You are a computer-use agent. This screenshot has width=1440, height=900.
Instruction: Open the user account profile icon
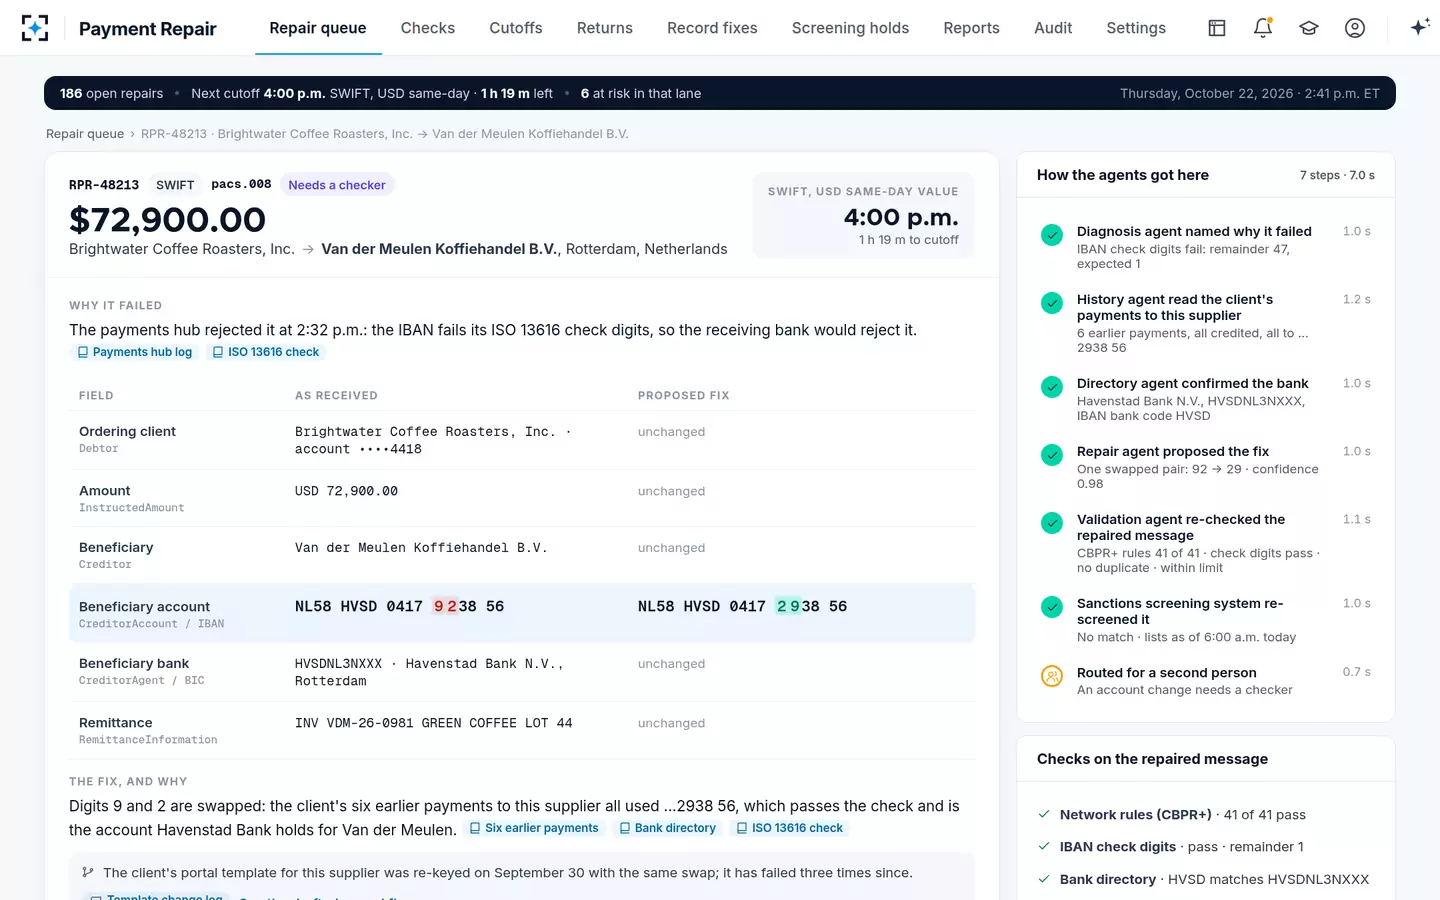click(x=1355, y=28)
